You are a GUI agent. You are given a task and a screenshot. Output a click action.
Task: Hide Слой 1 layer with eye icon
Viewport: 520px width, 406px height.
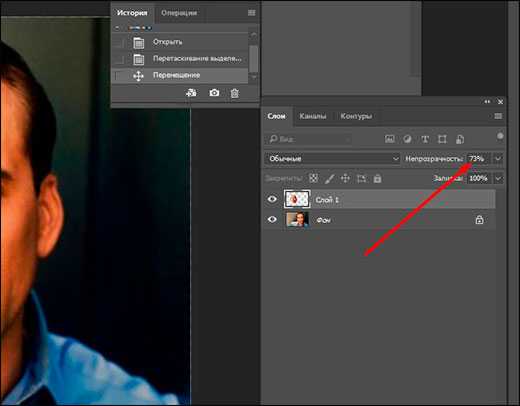coord(272,199)
